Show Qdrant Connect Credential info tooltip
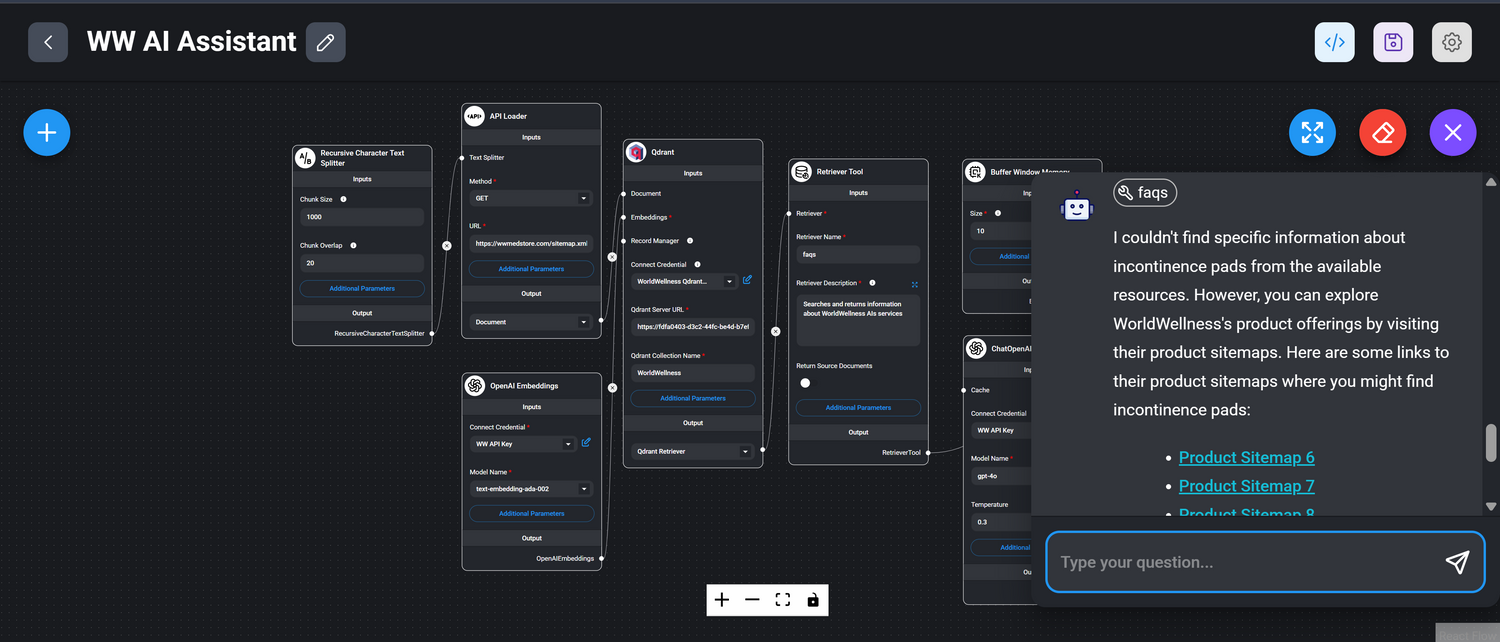 point(697,265)
